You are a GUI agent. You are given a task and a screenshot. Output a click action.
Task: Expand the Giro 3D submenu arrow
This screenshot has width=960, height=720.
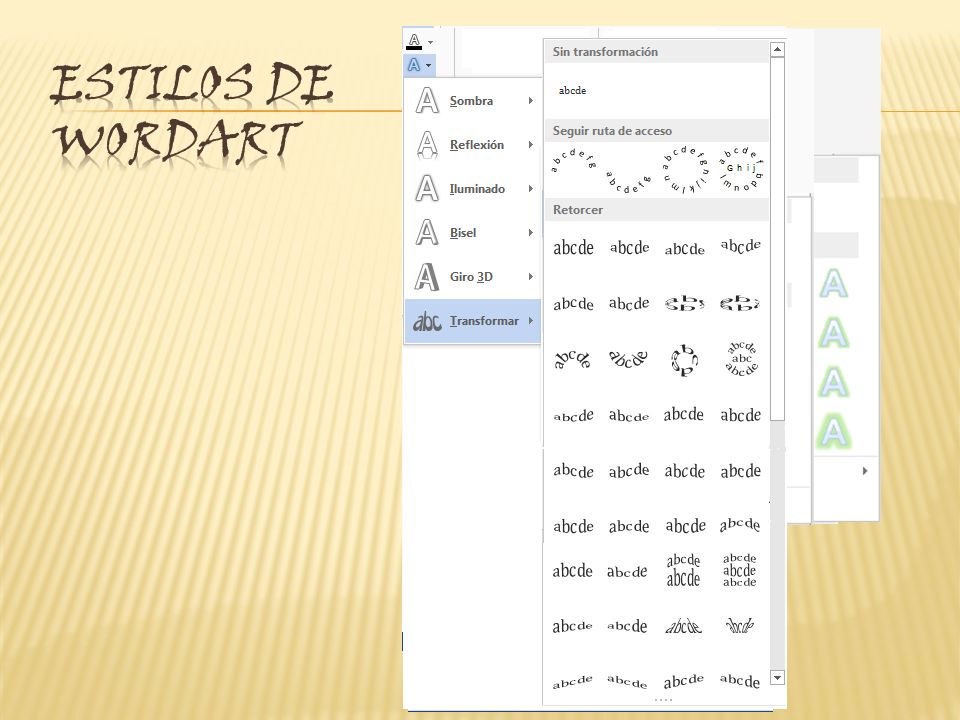pyautogui.click(x=531, y=277)
